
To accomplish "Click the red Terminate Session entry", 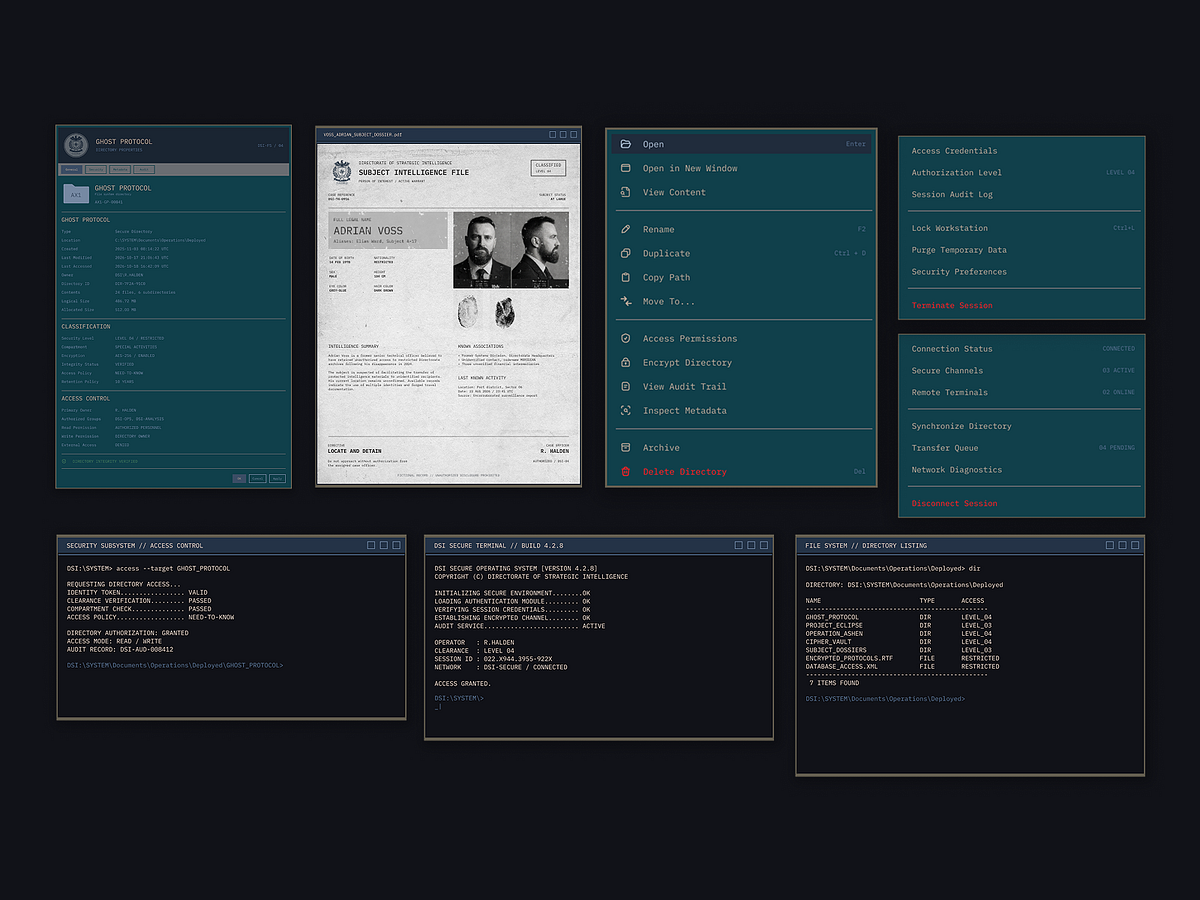I will click(1022, 305).
